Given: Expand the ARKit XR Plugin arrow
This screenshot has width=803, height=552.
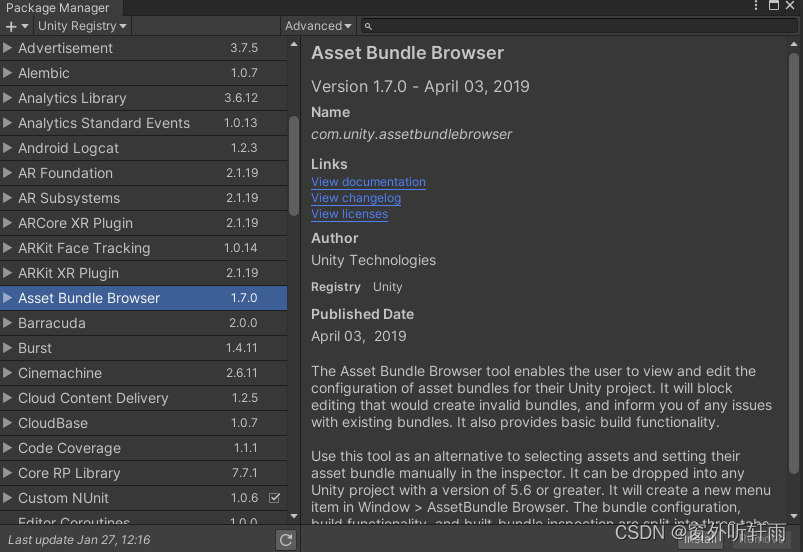Looking at the screenshot, I should pyautogui.click(x=7, y=273).
